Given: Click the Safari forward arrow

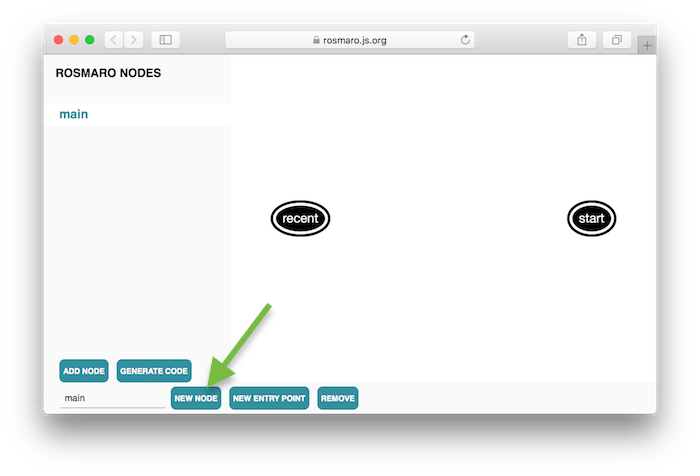Looking at the screenshot, I should 133,40.
